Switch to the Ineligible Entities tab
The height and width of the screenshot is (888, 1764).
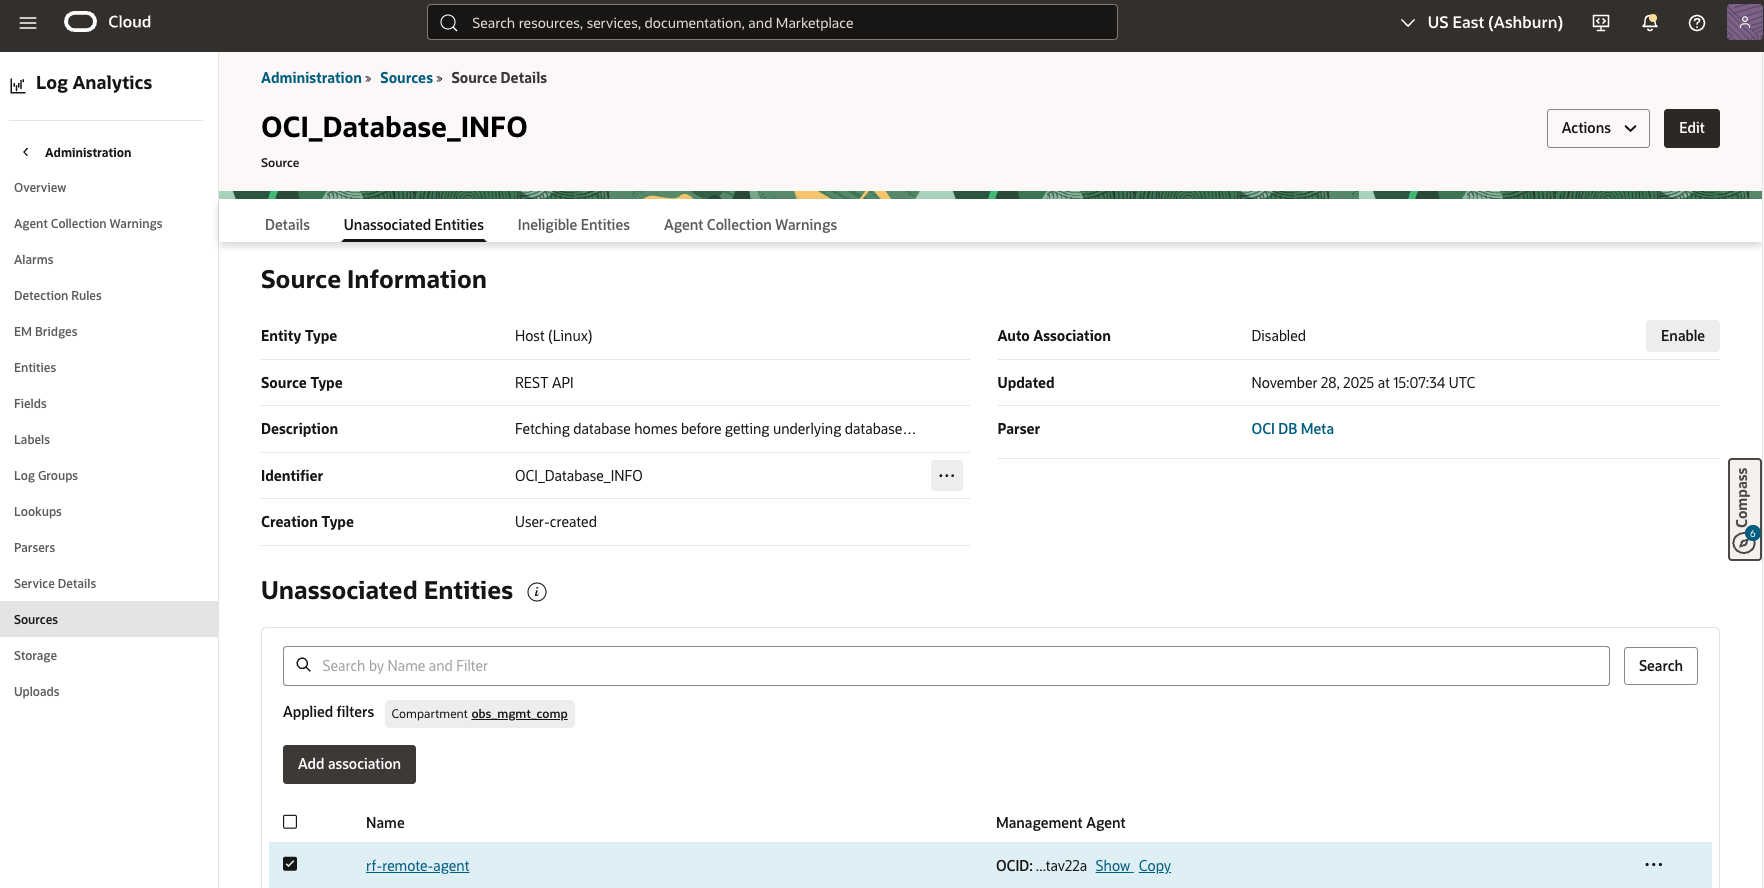(x=573, y=225)
